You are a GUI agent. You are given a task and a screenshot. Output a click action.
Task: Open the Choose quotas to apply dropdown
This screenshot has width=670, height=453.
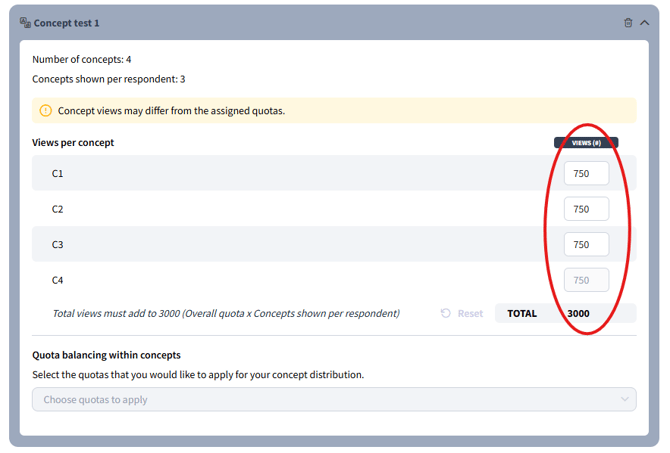point(320,400)
